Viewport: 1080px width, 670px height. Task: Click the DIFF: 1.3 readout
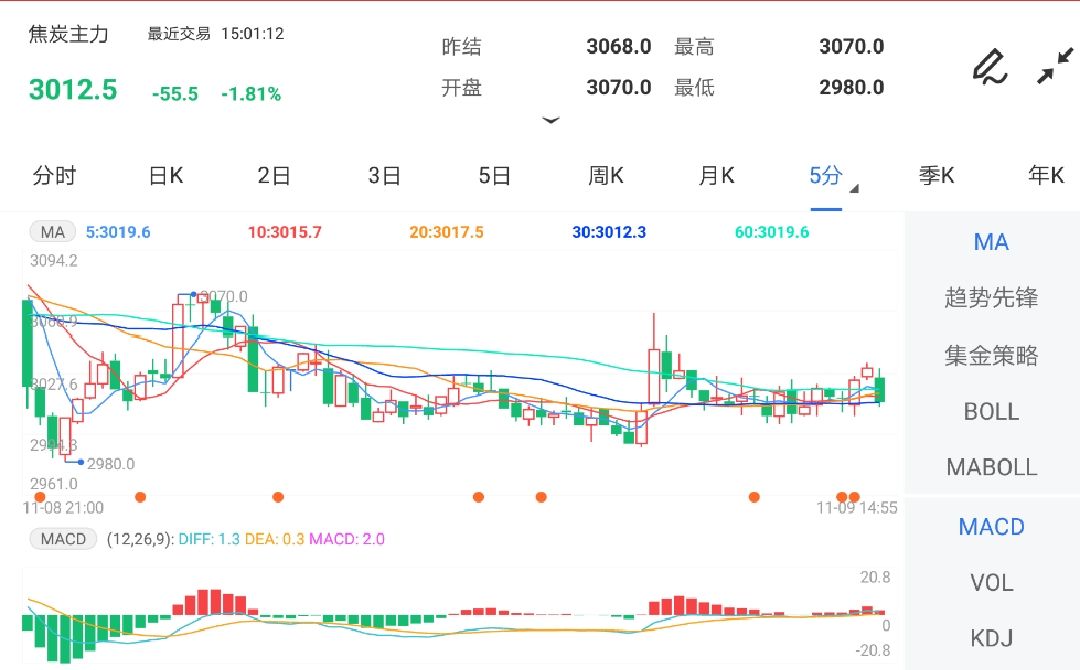pos(209,539)
